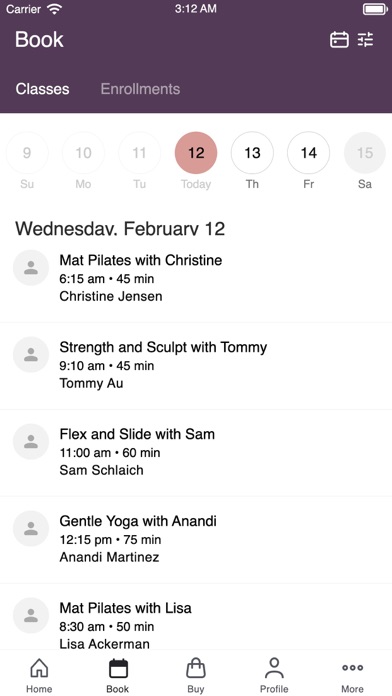
Task: Switch to the Enrollments tab
Action: (140, 89)
